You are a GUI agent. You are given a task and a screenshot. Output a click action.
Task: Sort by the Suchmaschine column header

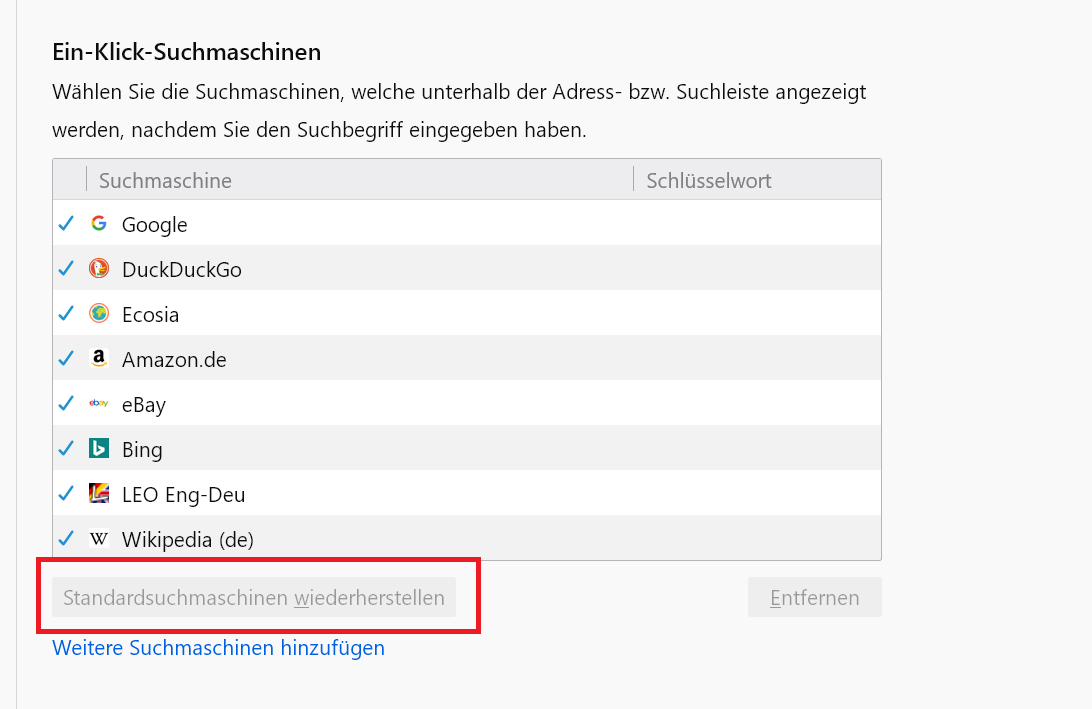pyautogui.click(x=165, y=181)
